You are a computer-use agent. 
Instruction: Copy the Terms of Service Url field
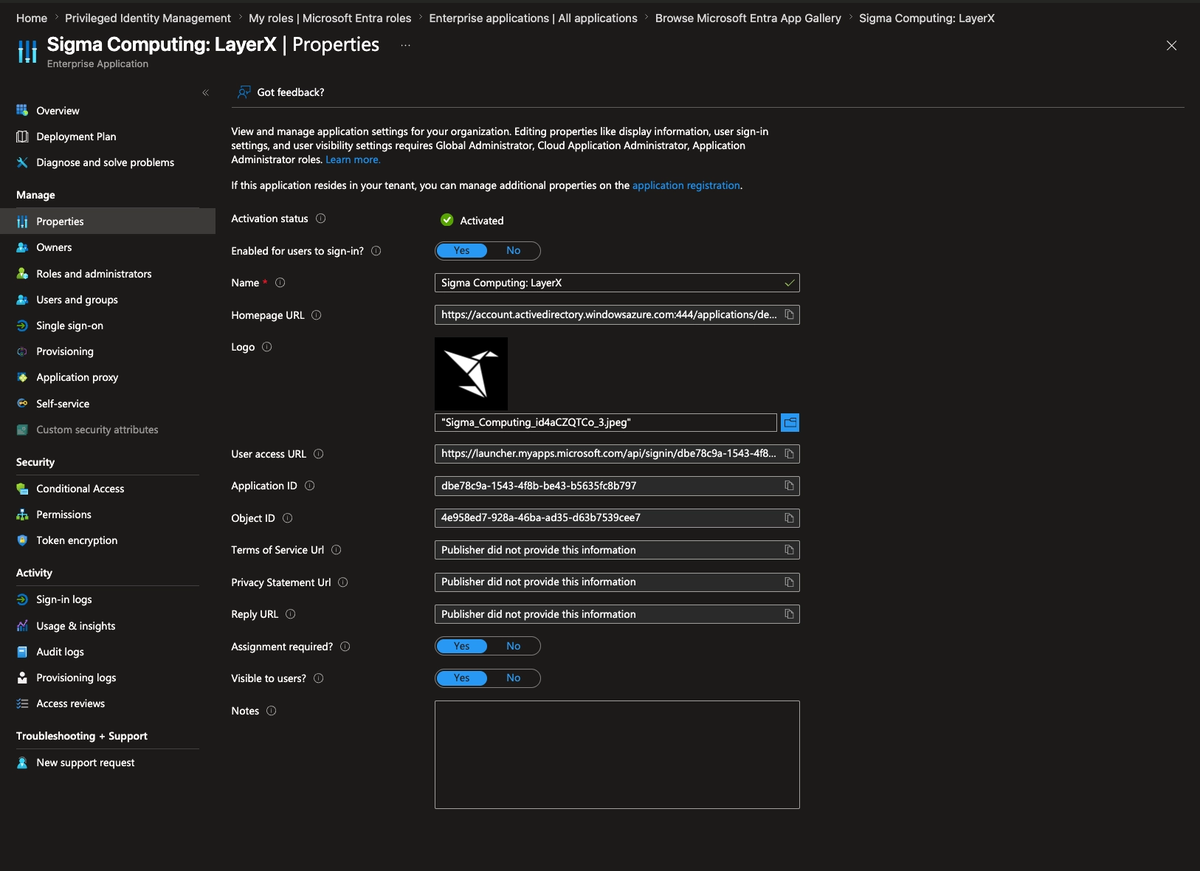click(x=789, y=550)
